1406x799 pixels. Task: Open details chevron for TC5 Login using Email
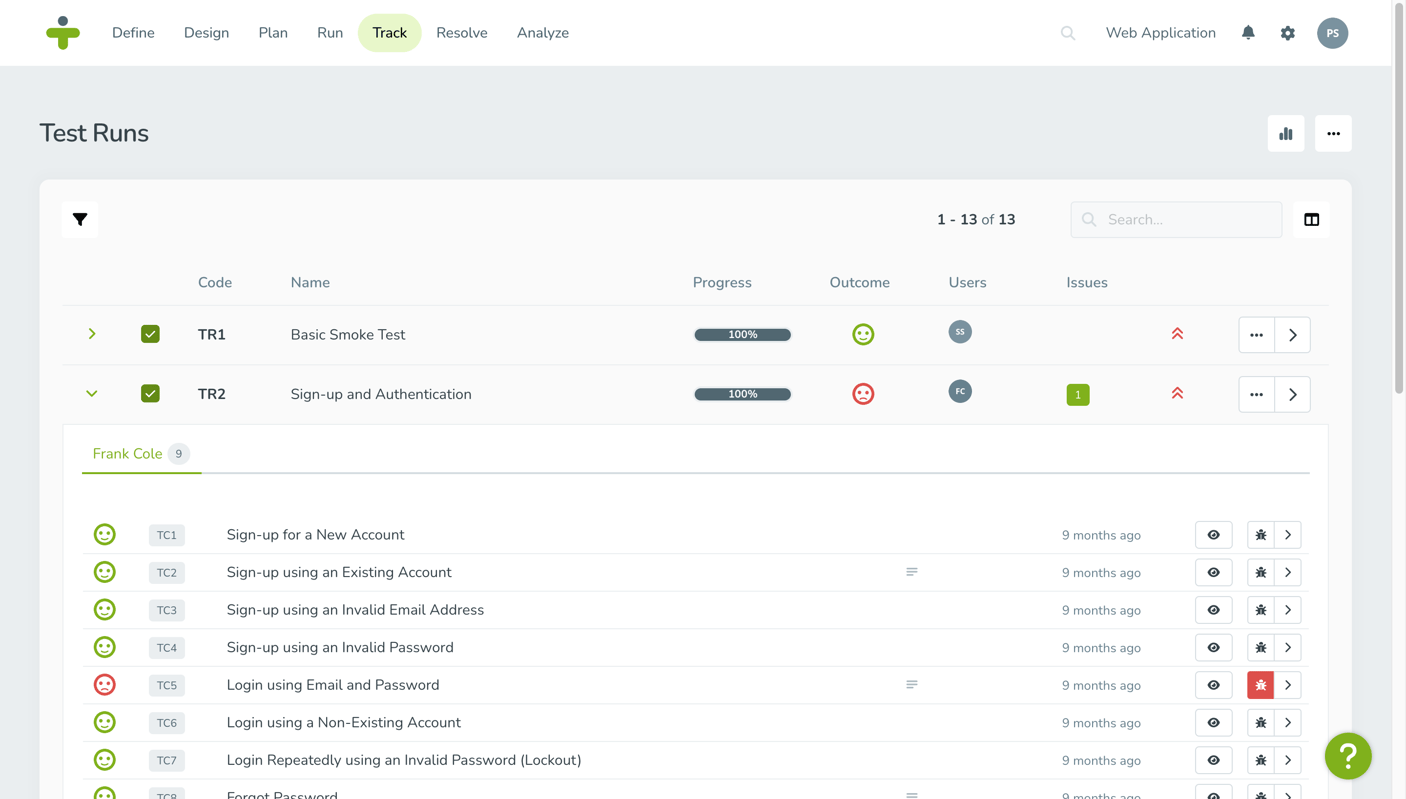[1288, 685]
